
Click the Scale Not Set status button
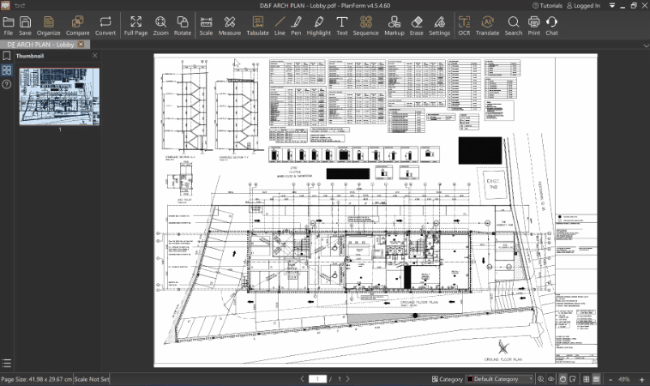[x=92, y=379]
